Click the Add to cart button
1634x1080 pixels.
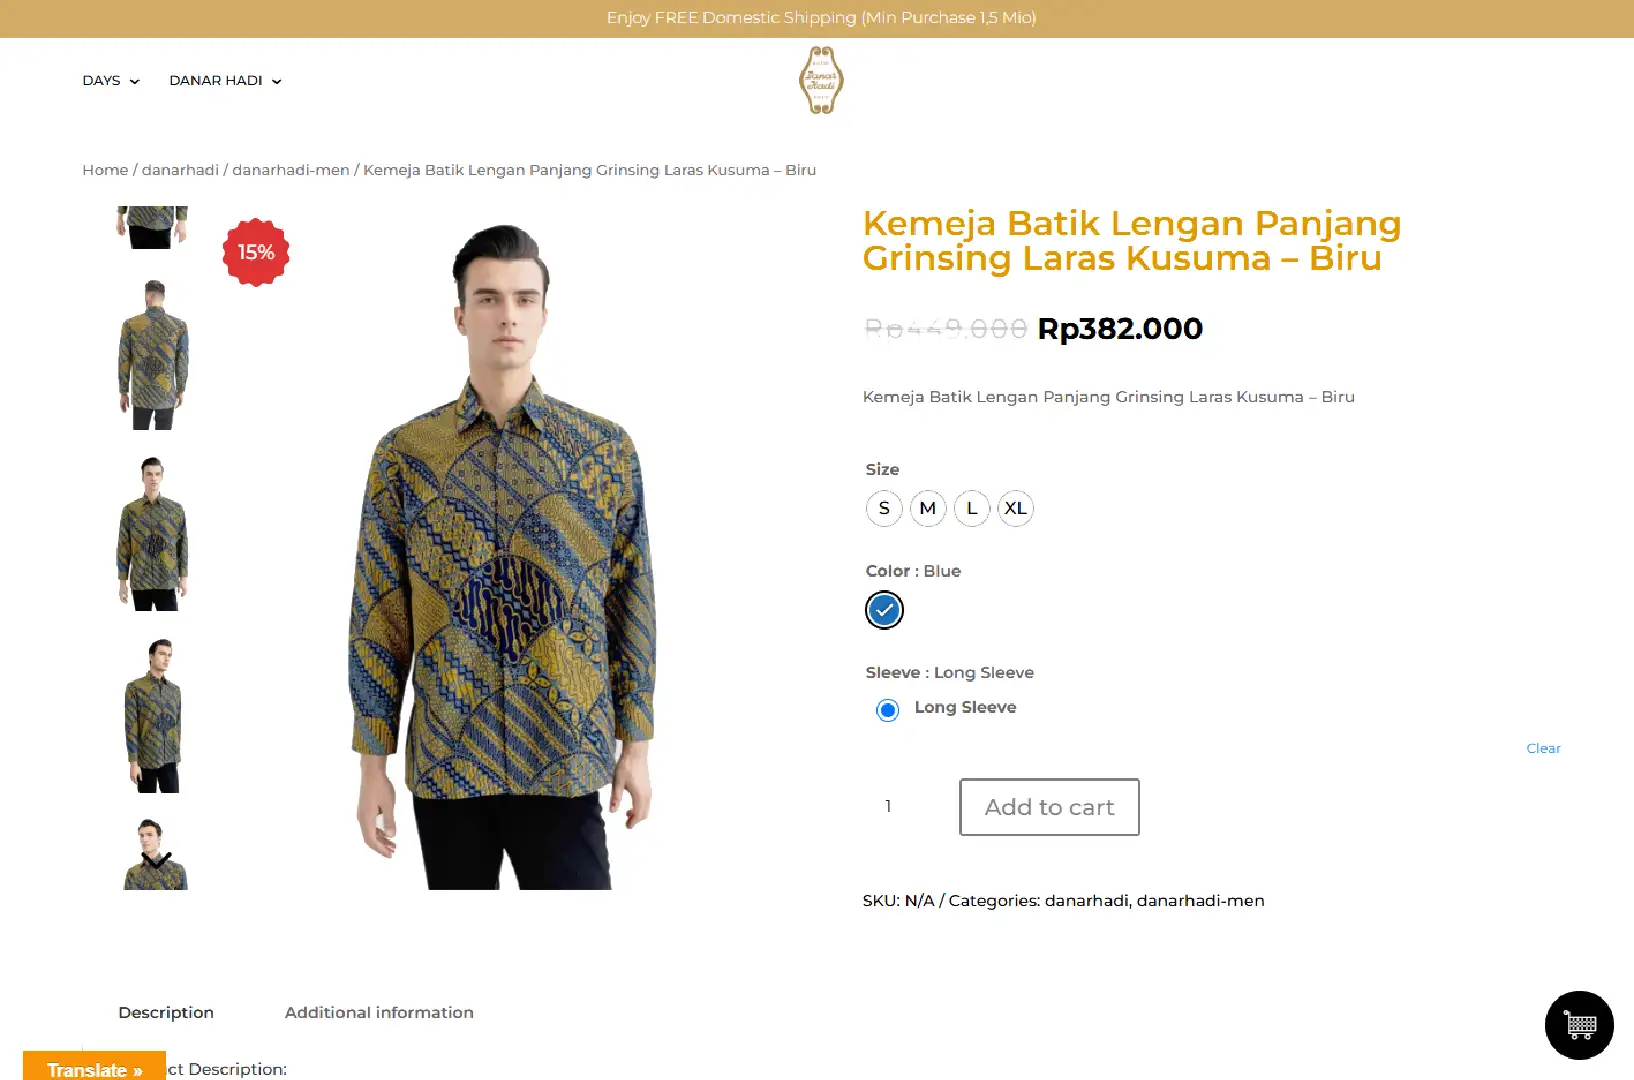click(1049, 807)
